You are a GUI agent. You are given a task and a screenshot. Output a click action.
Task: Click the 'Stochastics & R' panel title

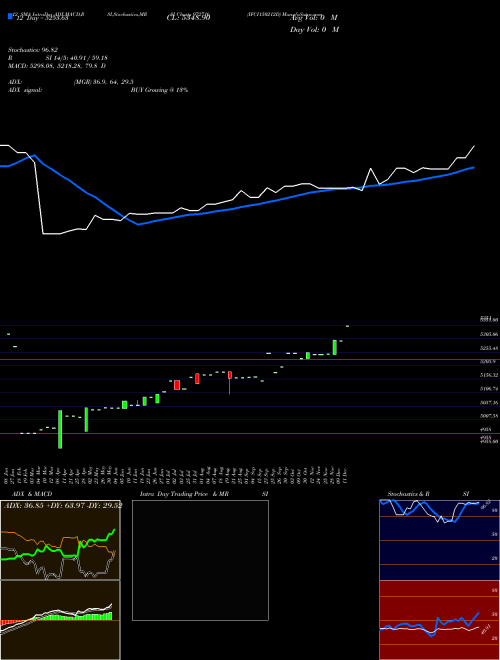408,494
